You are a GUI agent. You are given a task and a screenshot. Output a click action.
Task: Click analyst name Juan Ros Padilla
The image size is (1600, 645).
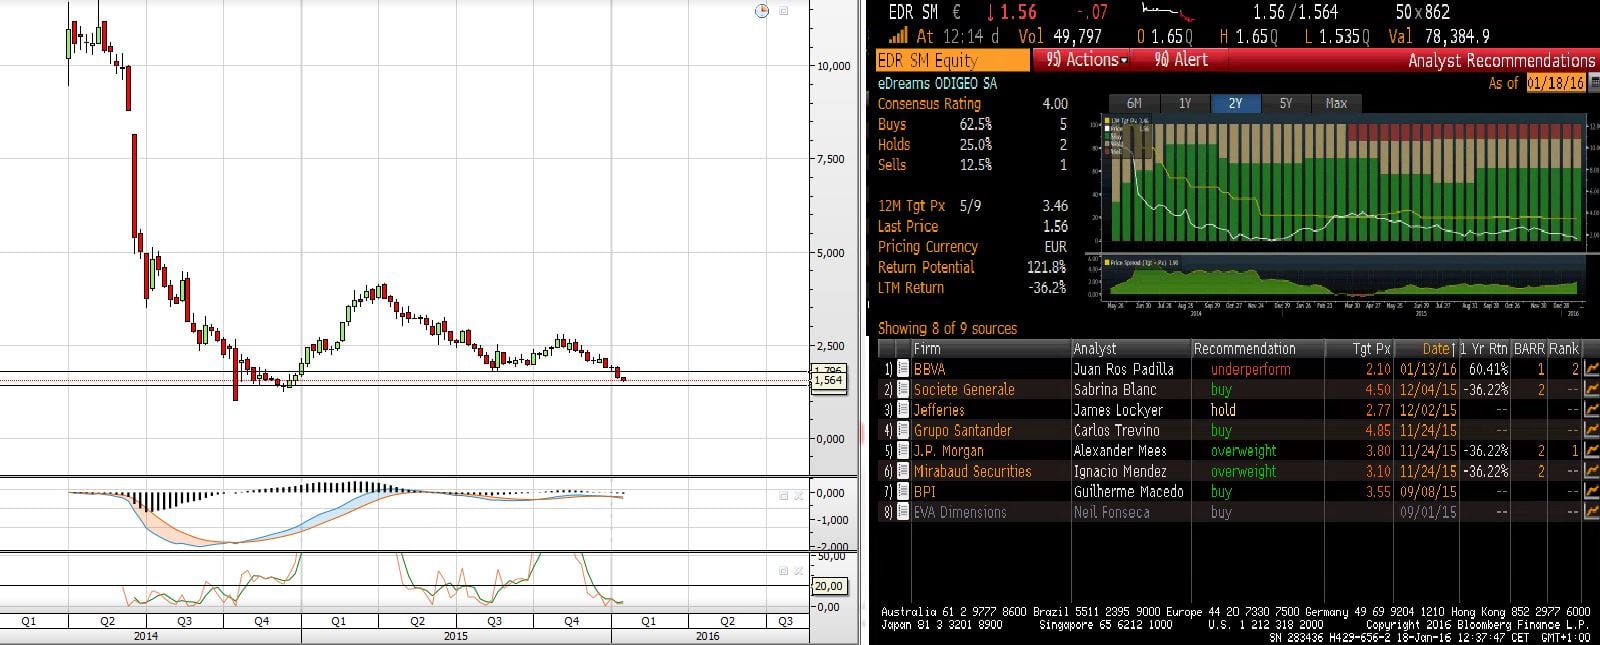click(x=1124, y=369)
